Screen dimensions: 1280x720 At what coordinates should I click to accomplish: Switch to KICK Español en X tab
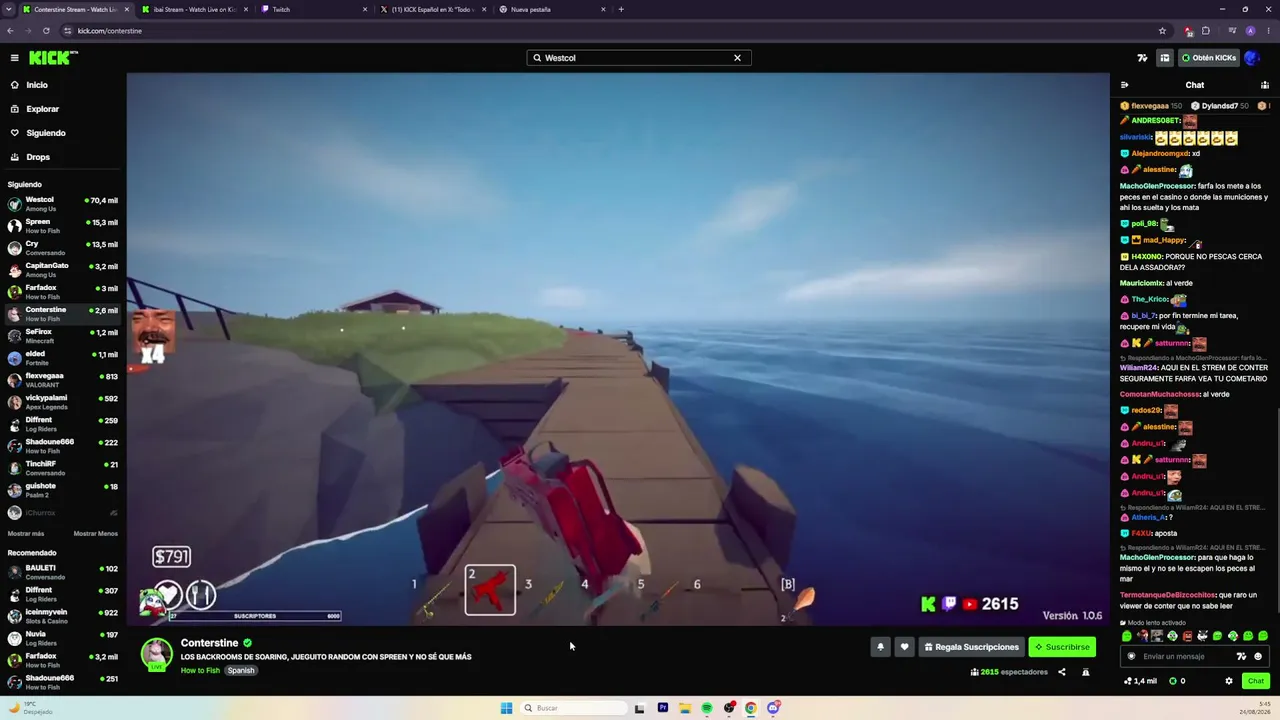[x=432, y=10]
